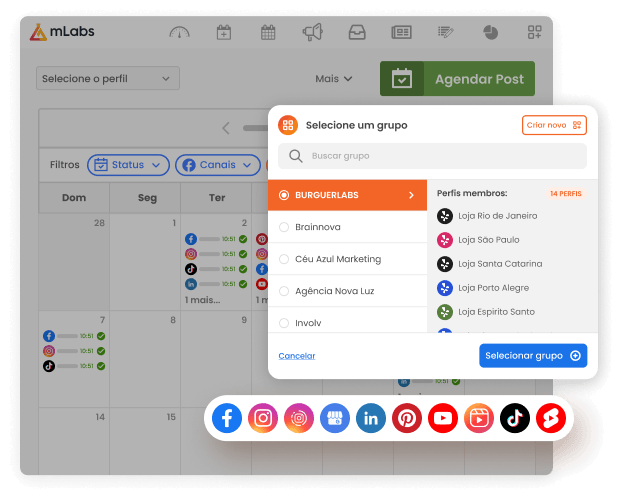Select the BURGUERLABS radio button
The image size is (618, 500).
284,195
